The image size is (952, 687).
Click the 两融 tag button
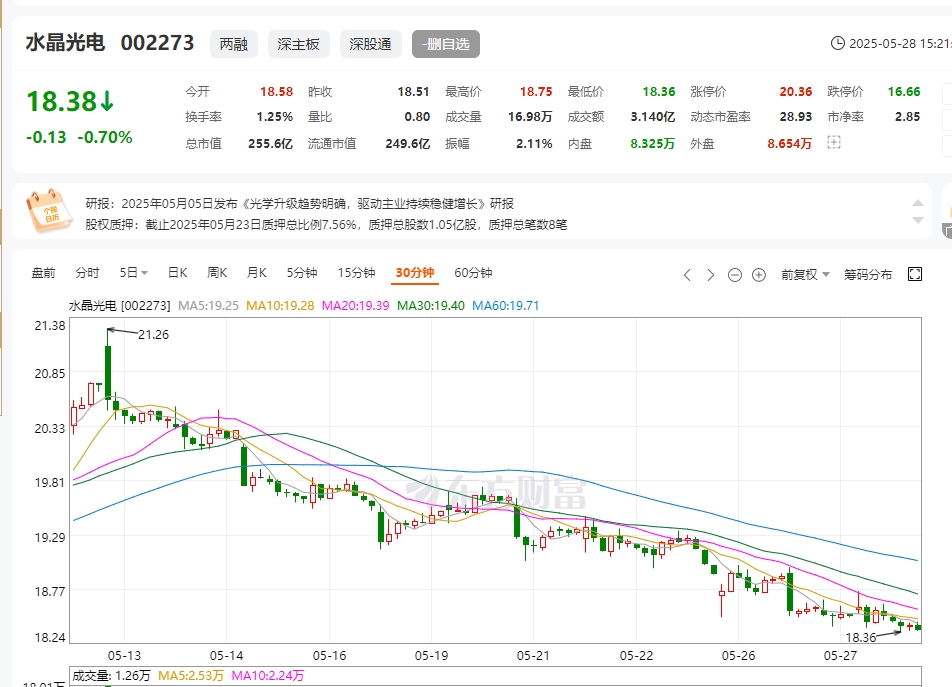coord(234,44)
